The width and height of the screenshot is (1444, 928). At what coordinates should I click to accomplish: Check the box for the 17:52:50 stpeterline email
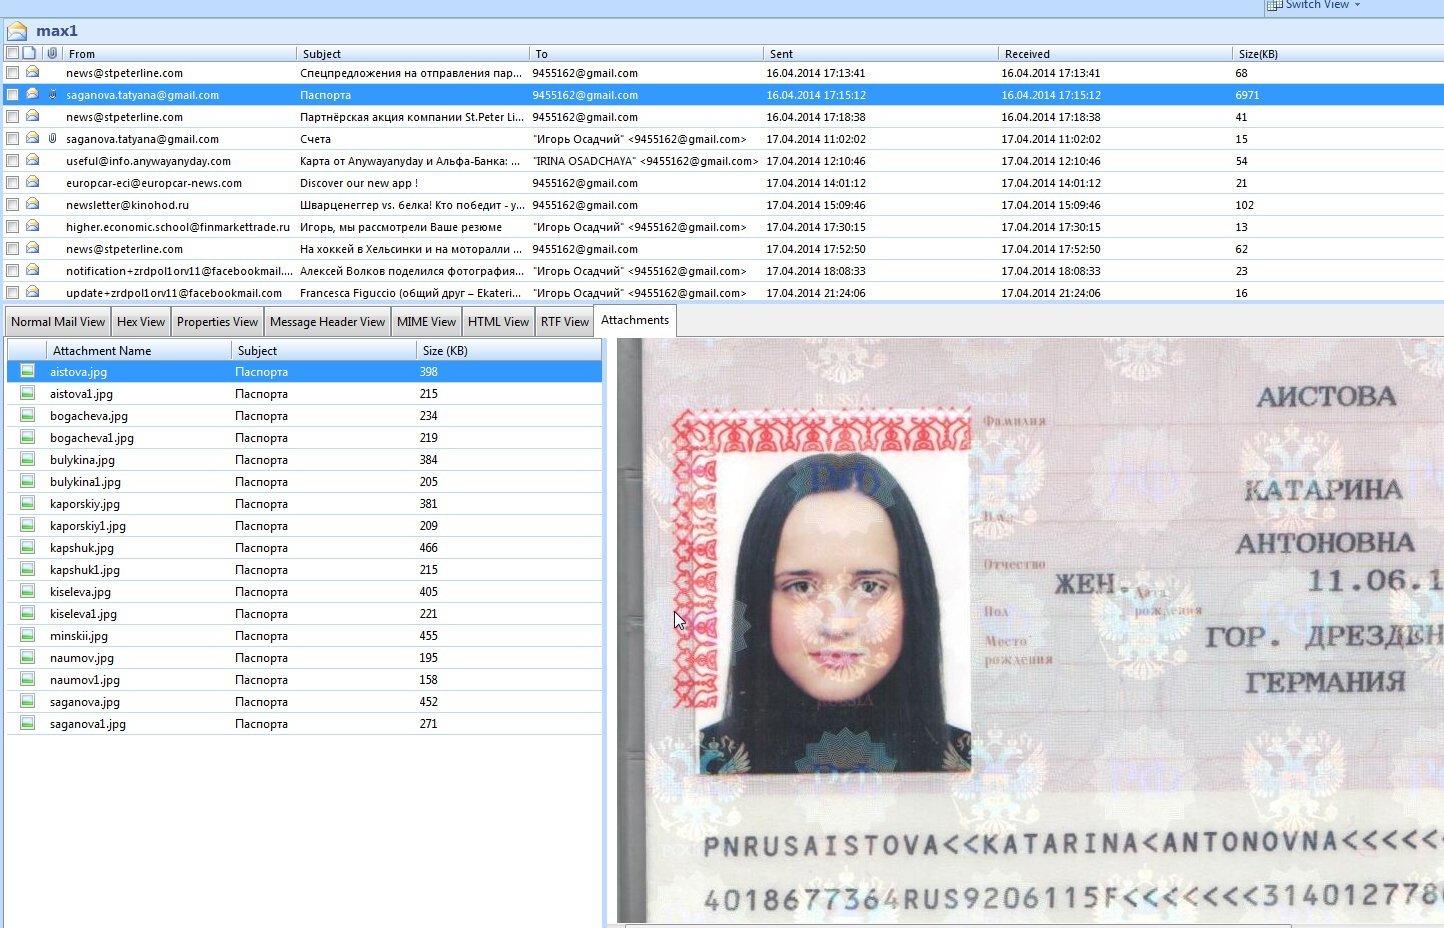(x=12, y=248)
